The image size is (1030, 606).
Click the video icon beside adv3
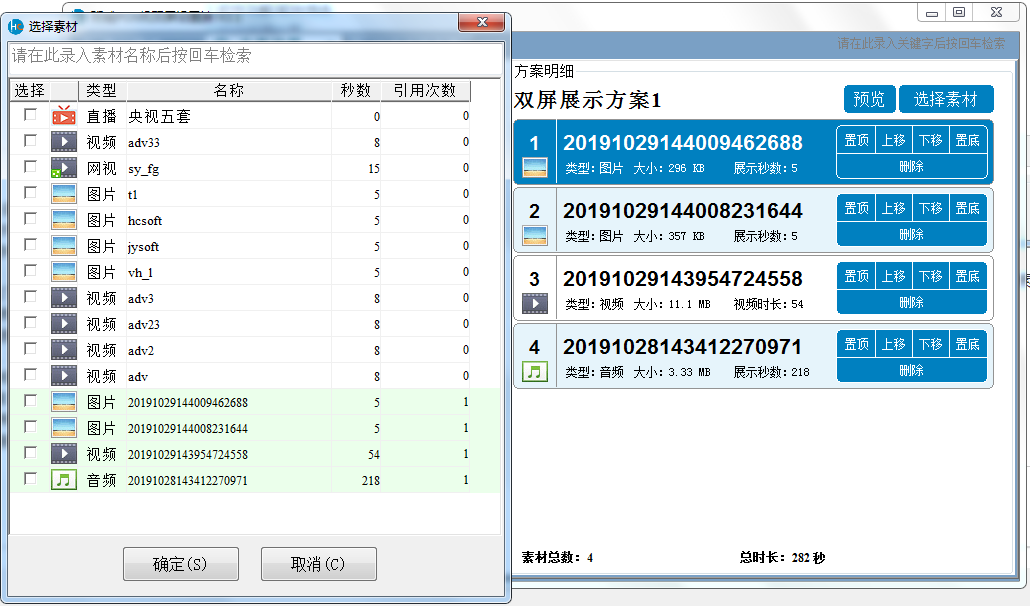(x=64, y=297)
